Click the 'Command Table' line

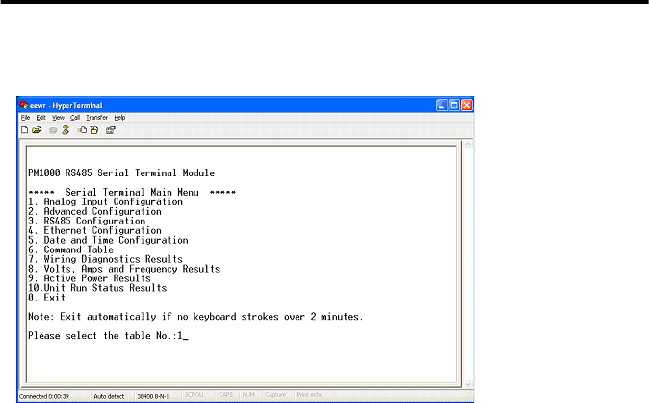[71, 250]
